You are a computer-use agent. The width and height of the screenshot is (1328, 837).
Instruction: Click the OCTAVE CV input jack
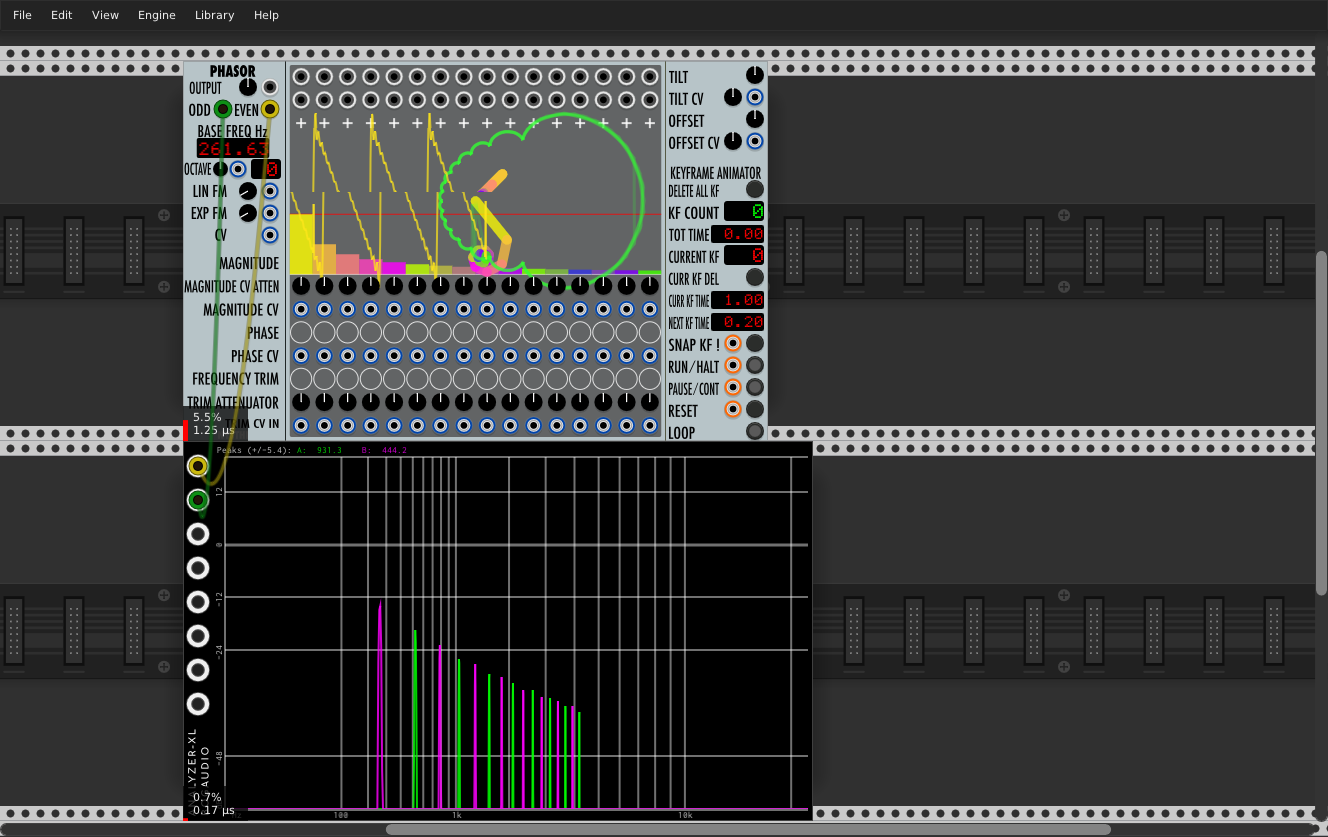coord(238,169)
